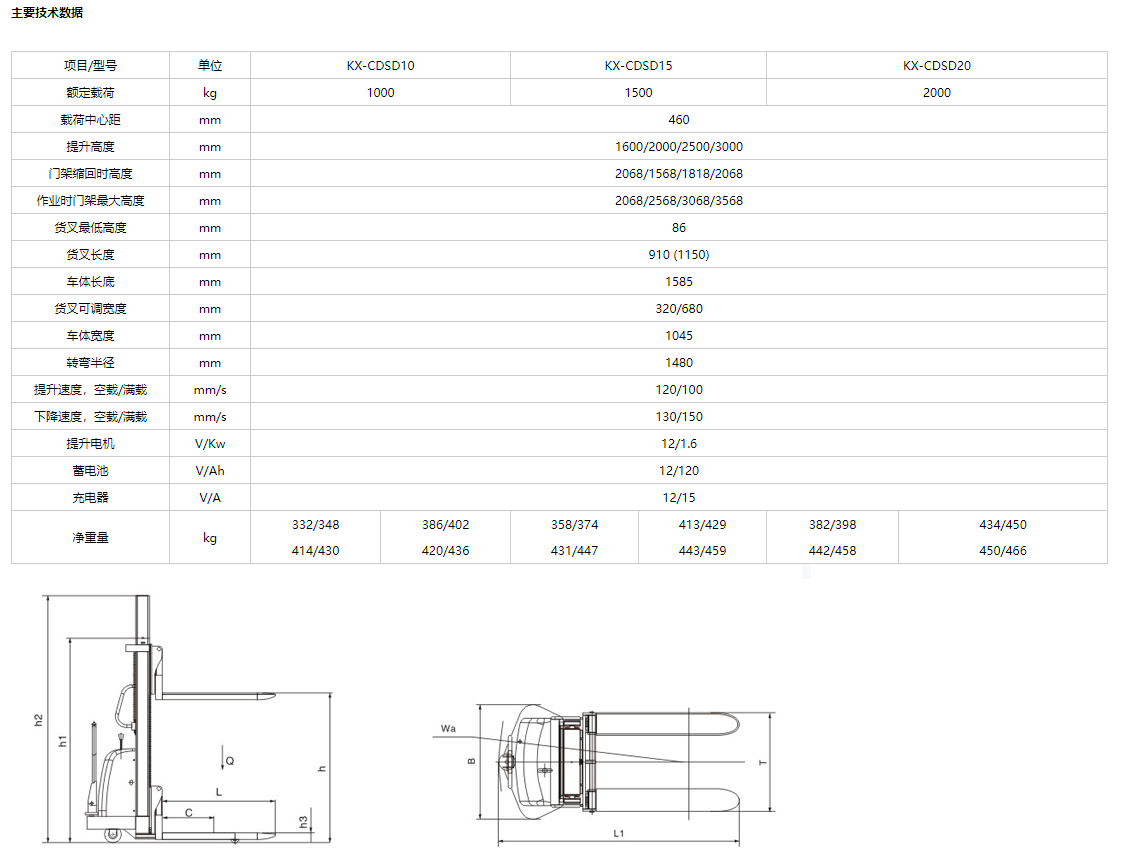Click net weight value 413/429
Screen dimensions: 1129x853
point(702,525)
